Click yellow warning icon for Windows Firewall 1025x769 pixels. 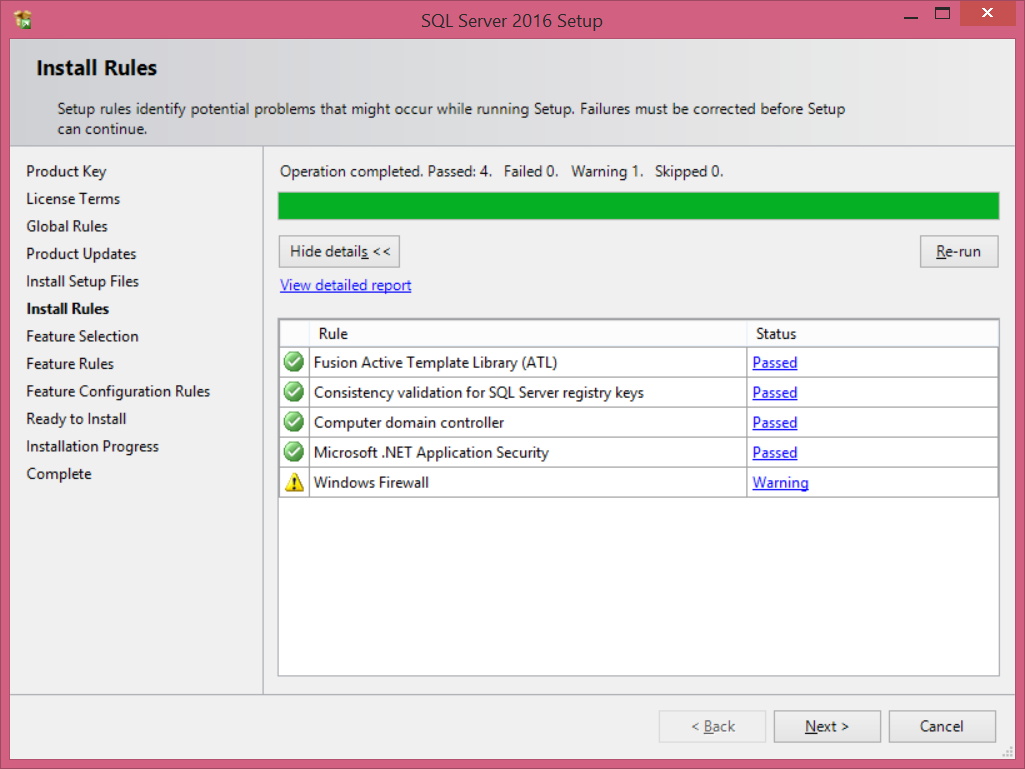click(294, 482)
